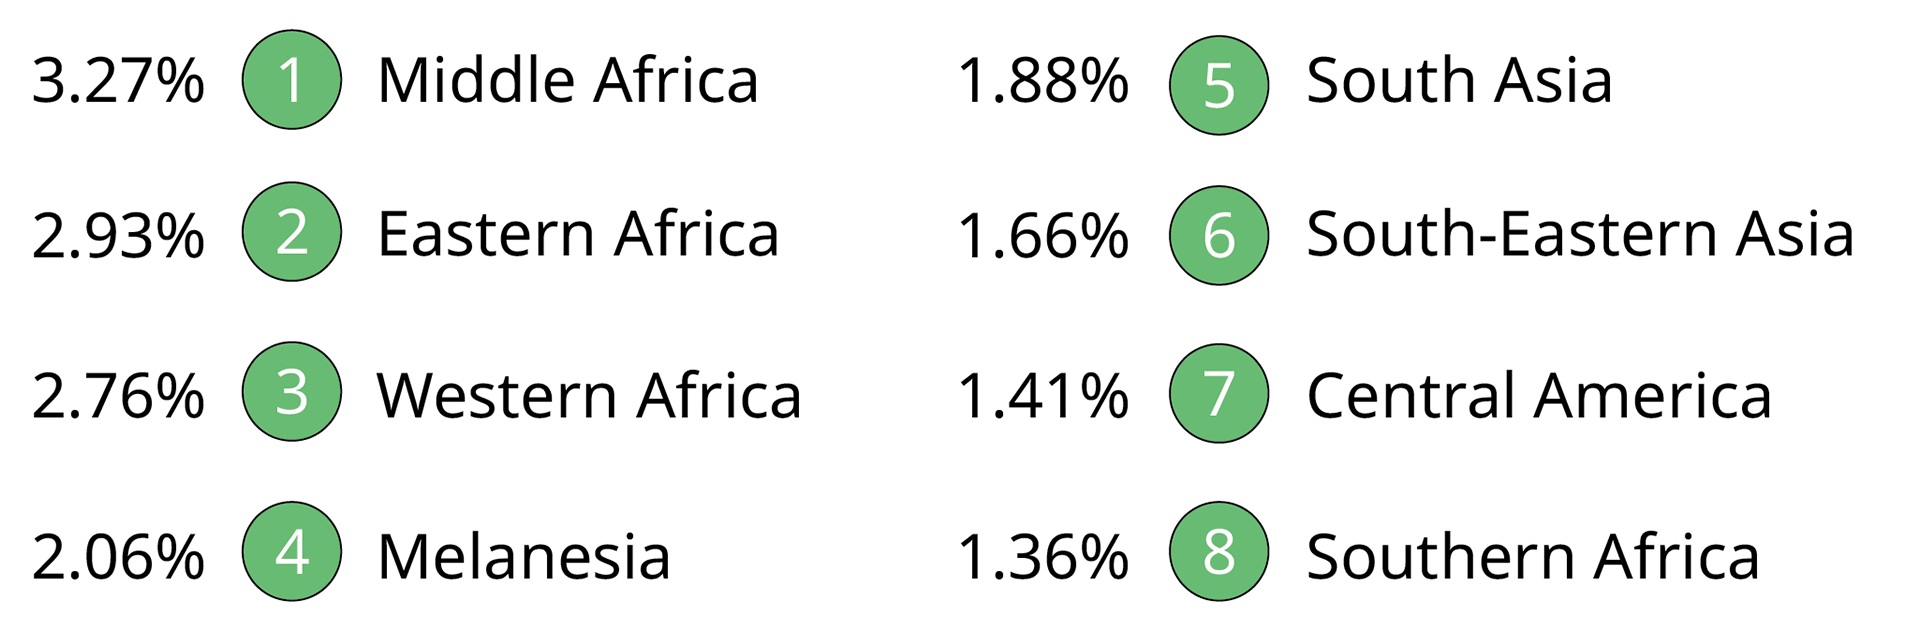
Task: Select the 2.06% figure
Action: pyautogui.click(x=118, y=557)
